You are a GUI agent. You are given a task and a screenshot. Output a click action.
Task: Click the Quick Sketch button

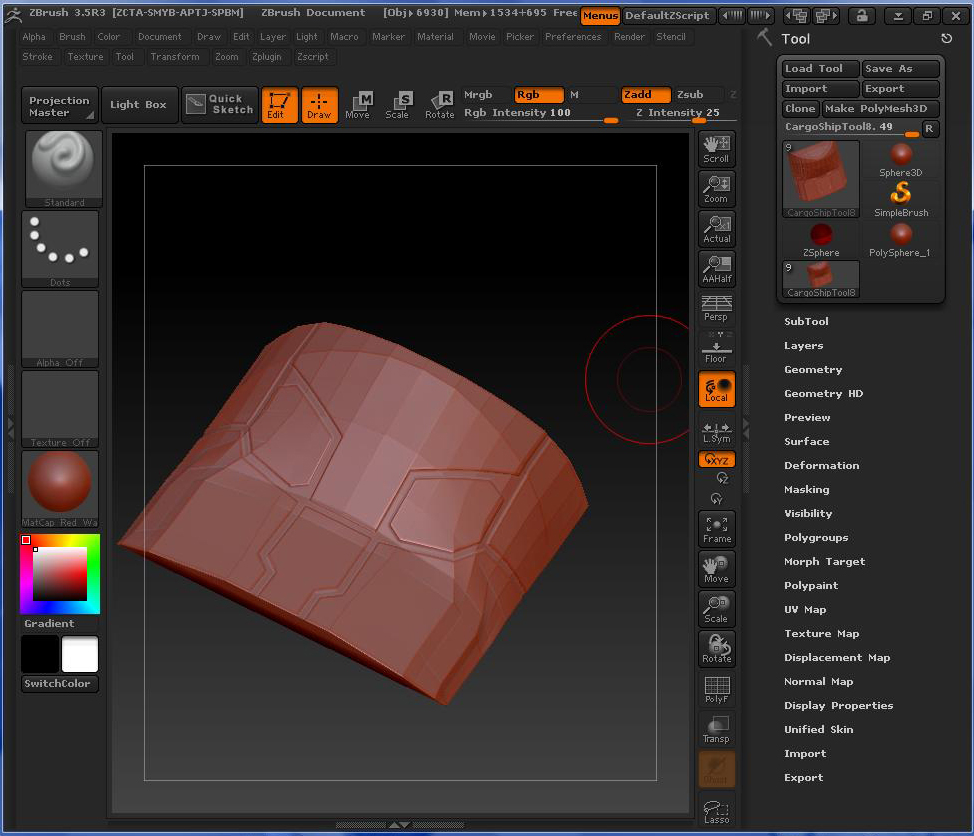pos(220,105)
